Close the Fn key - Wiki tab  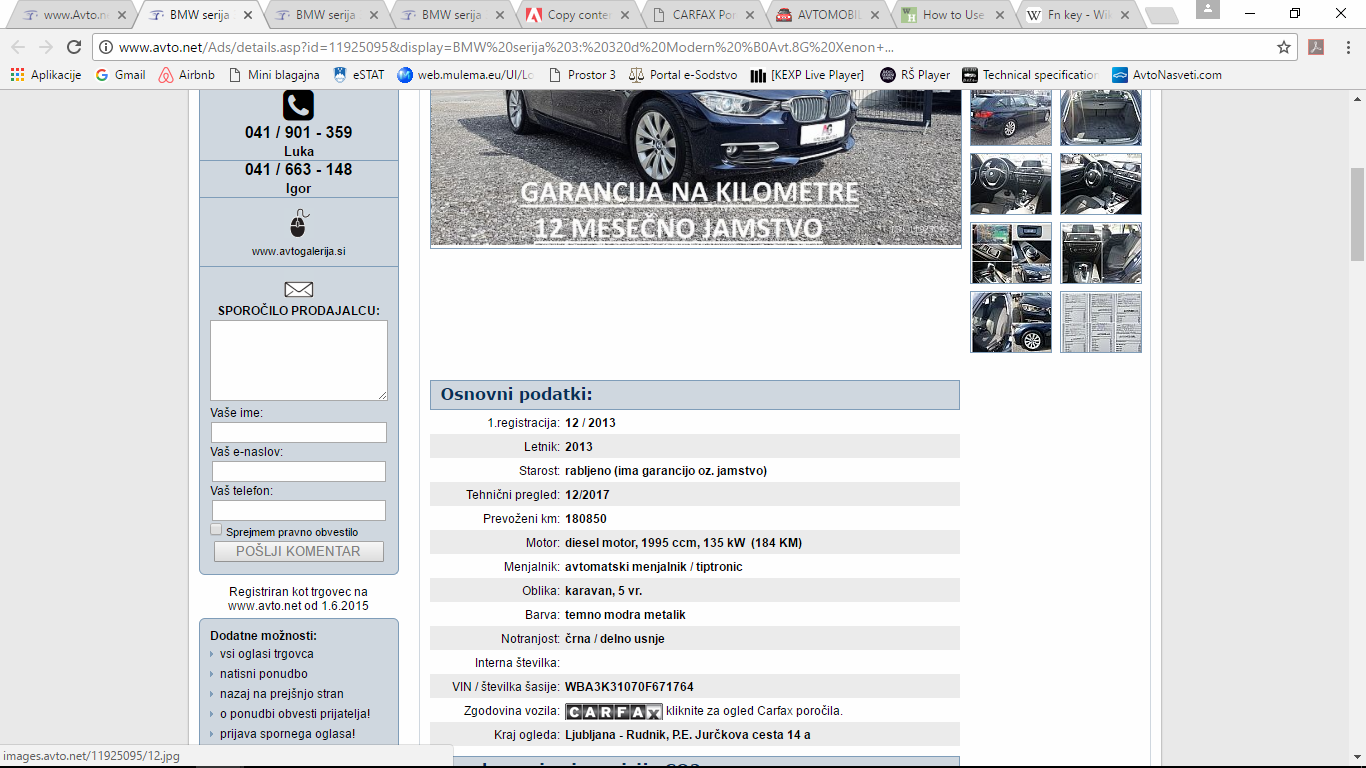tap(1126, 15)
